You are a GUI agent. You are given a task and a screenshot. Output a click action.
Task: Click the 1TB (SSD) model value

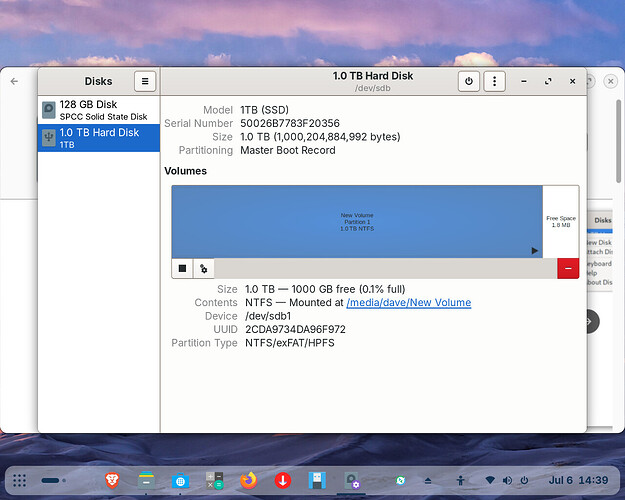(x=264, y=110)
